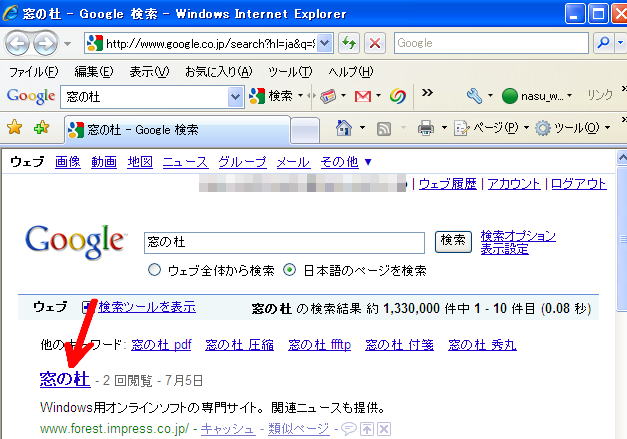Screen dimensions: 627x439
Task: Select the 窓の杜 - Google 検索 tab
Action: pos(177,130)
